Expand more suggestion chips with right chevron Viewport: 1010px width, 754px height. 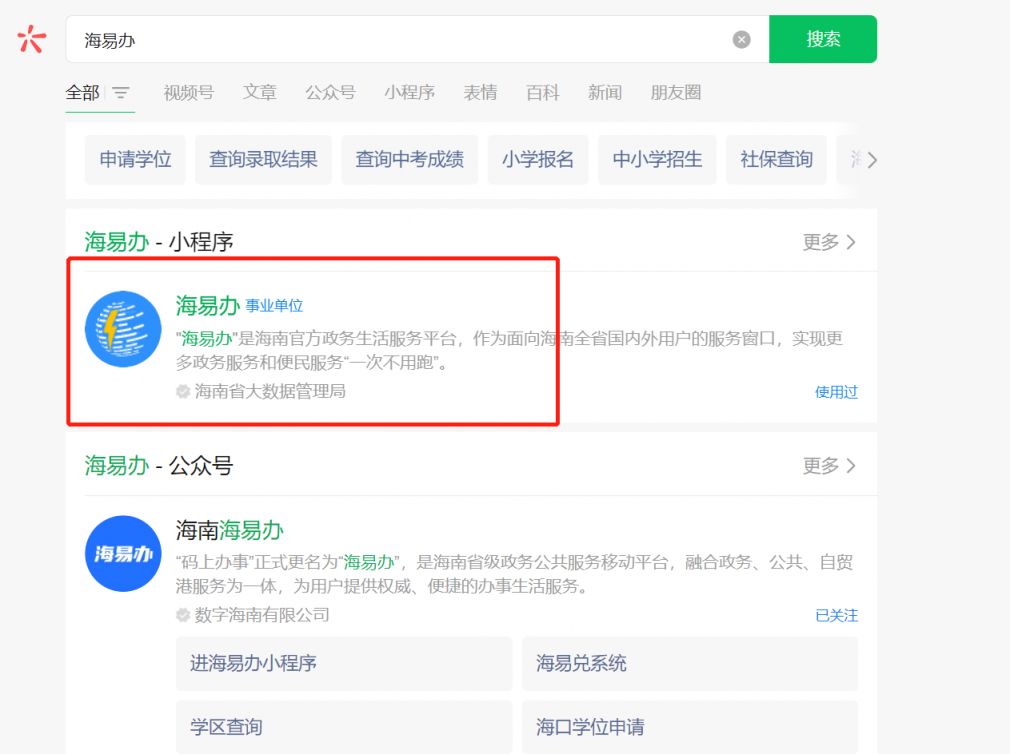[872, 160]
